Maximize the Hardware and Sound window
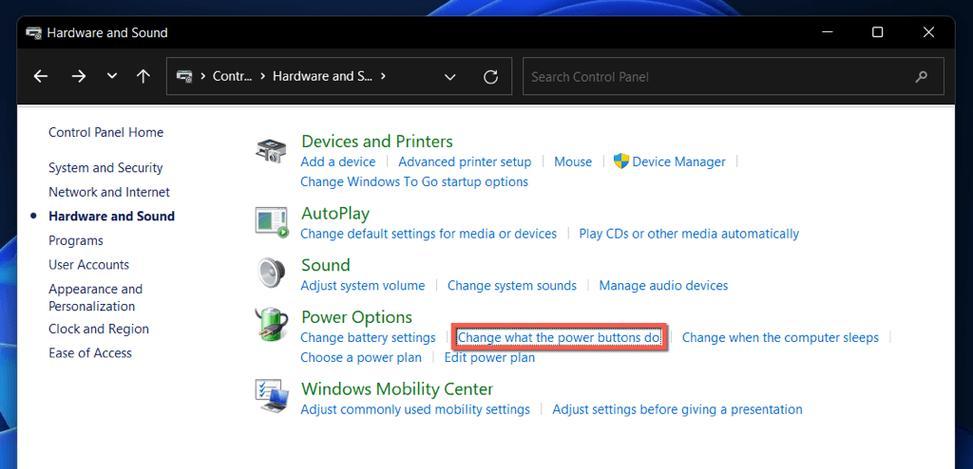The height and width of the screenshot is (469, 973). click(x=877, y=32)
